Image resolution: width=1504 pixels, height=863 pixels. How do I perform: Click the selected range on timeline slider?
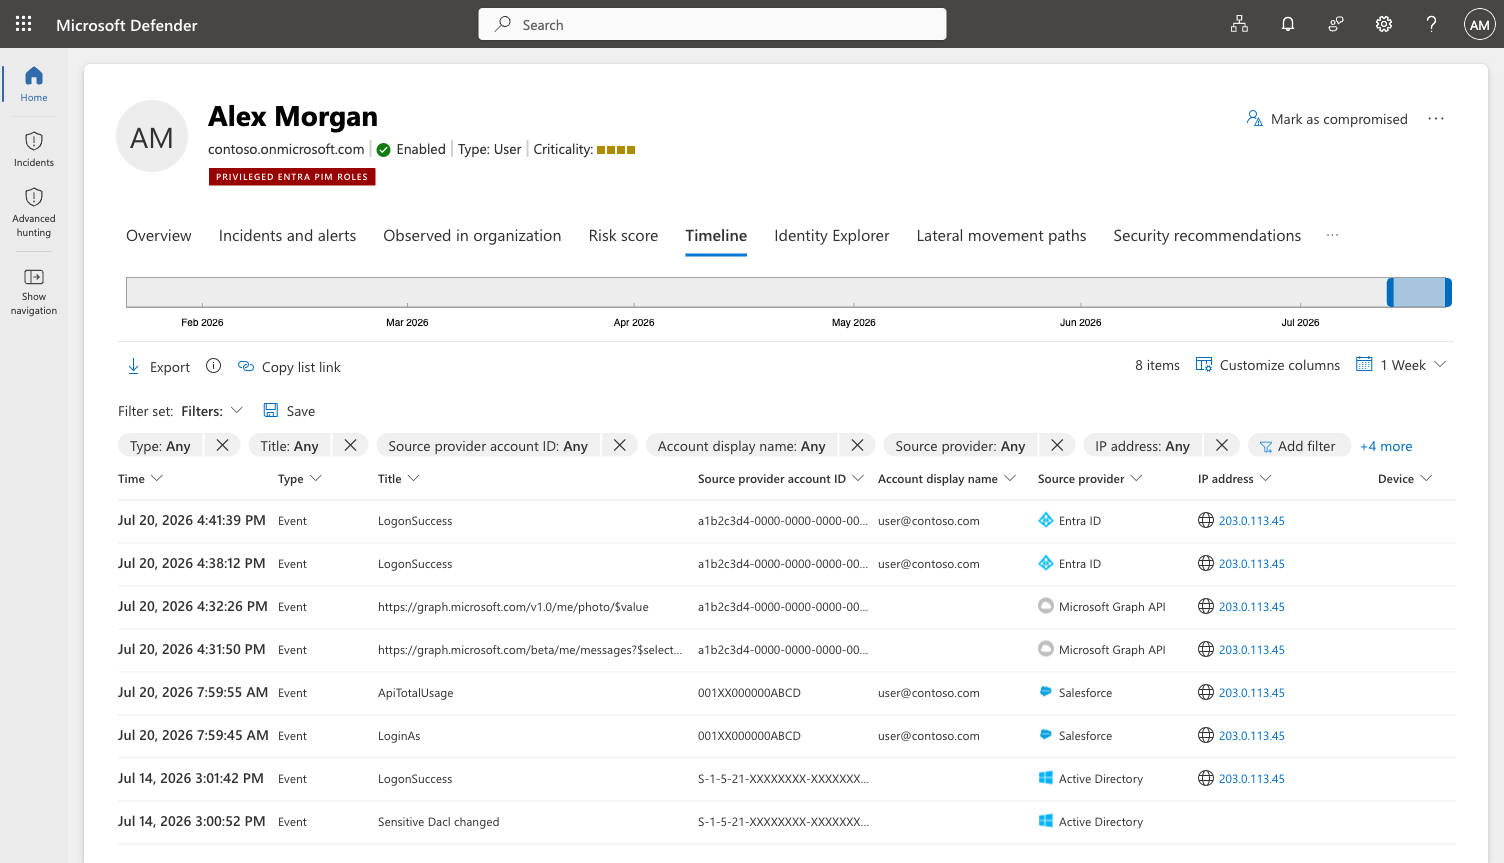coord(1419,292)
